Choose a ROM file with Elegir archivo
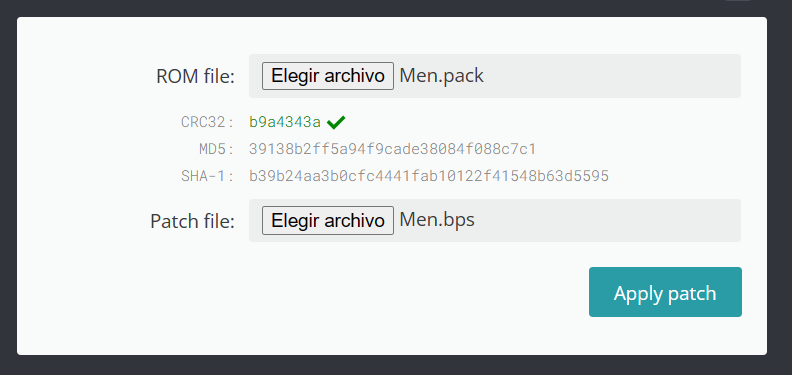 [x=328, y=76]
